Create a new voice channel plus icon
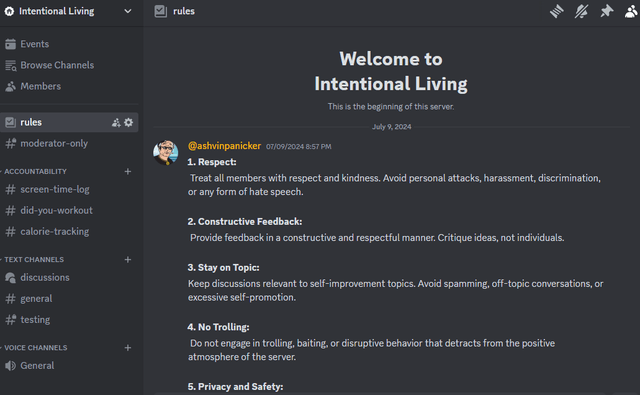The width and height of the screenshot is (640, 395). point(128,348)
